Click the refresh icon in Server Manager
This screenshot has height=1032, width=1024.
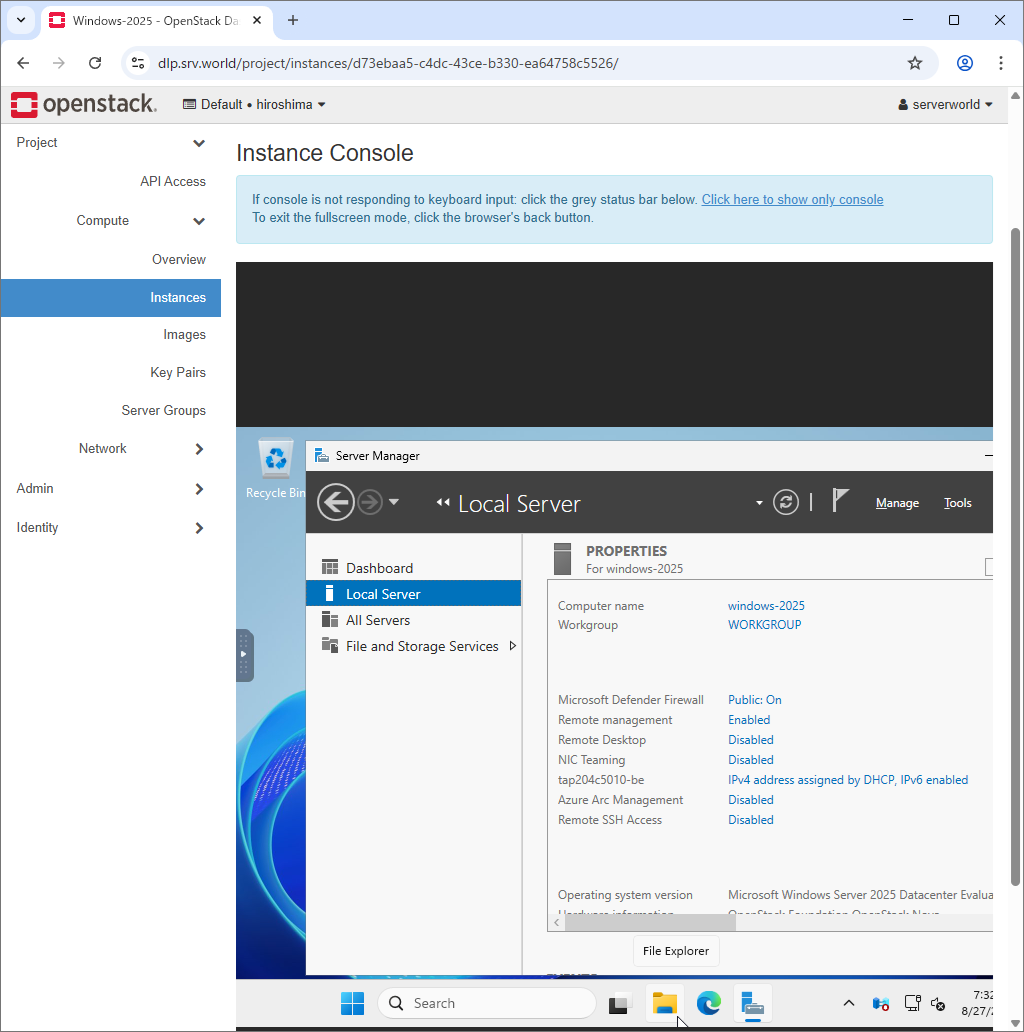[x=786, y=502]
